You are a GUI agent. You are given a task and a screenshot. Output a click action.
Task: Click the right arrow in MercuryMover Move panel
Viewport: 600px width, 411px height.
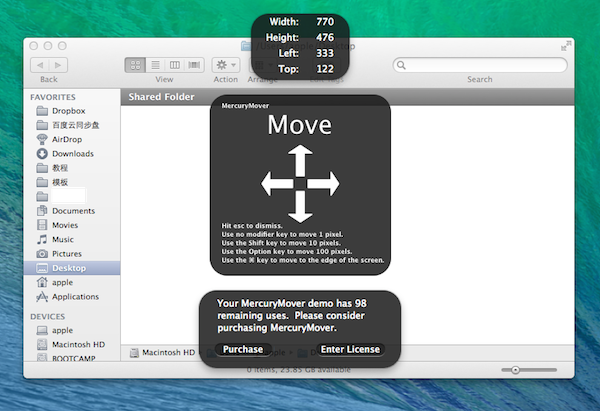tap(323, 184)
